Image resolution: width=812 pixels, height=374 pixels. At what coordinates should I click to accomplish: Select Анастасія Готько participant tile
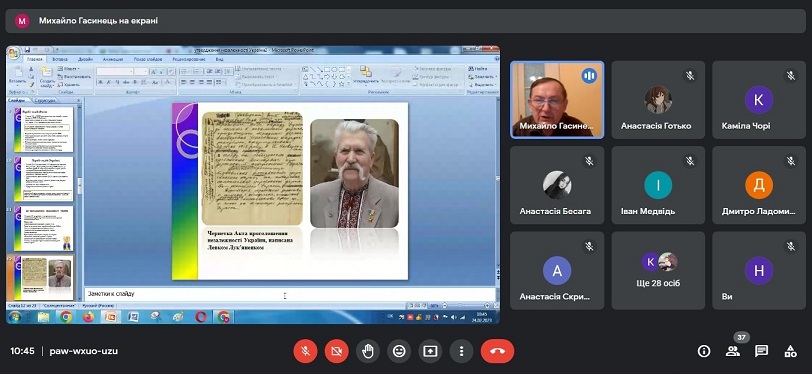[658, 100]
